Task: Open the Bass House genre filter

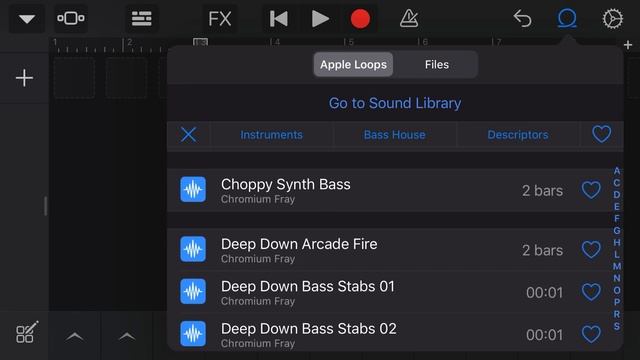Action: pyautogui.click(x=395, y=135)
